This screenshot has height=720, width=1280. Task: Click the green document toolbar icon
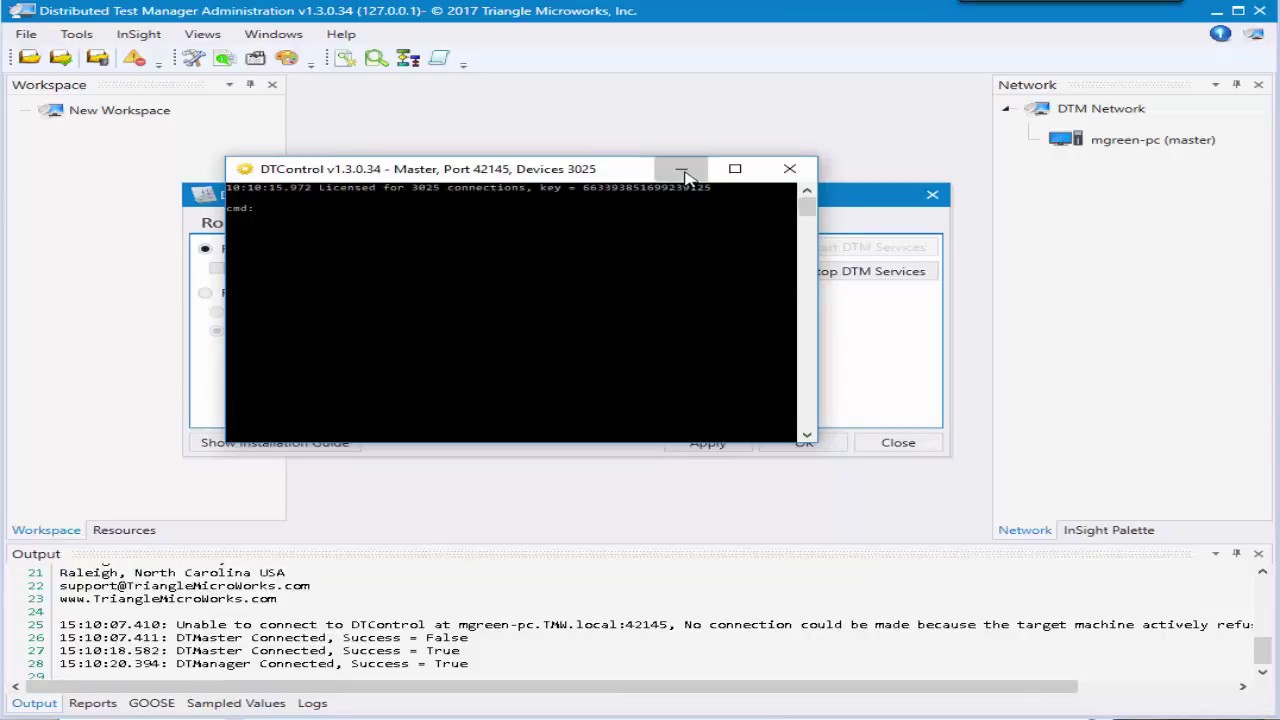coord(224,59)
